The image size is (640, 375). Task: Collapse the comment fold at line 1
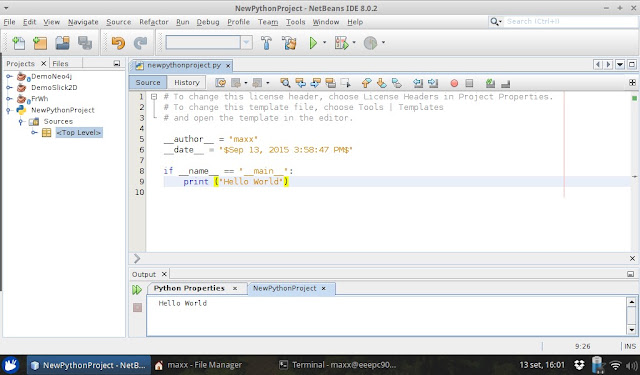[x=154, y=97]
